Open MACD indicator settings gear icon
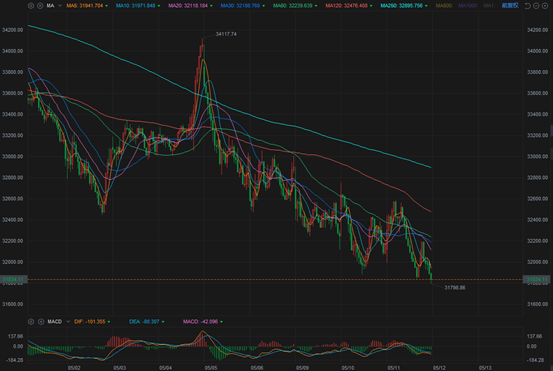 31,322
